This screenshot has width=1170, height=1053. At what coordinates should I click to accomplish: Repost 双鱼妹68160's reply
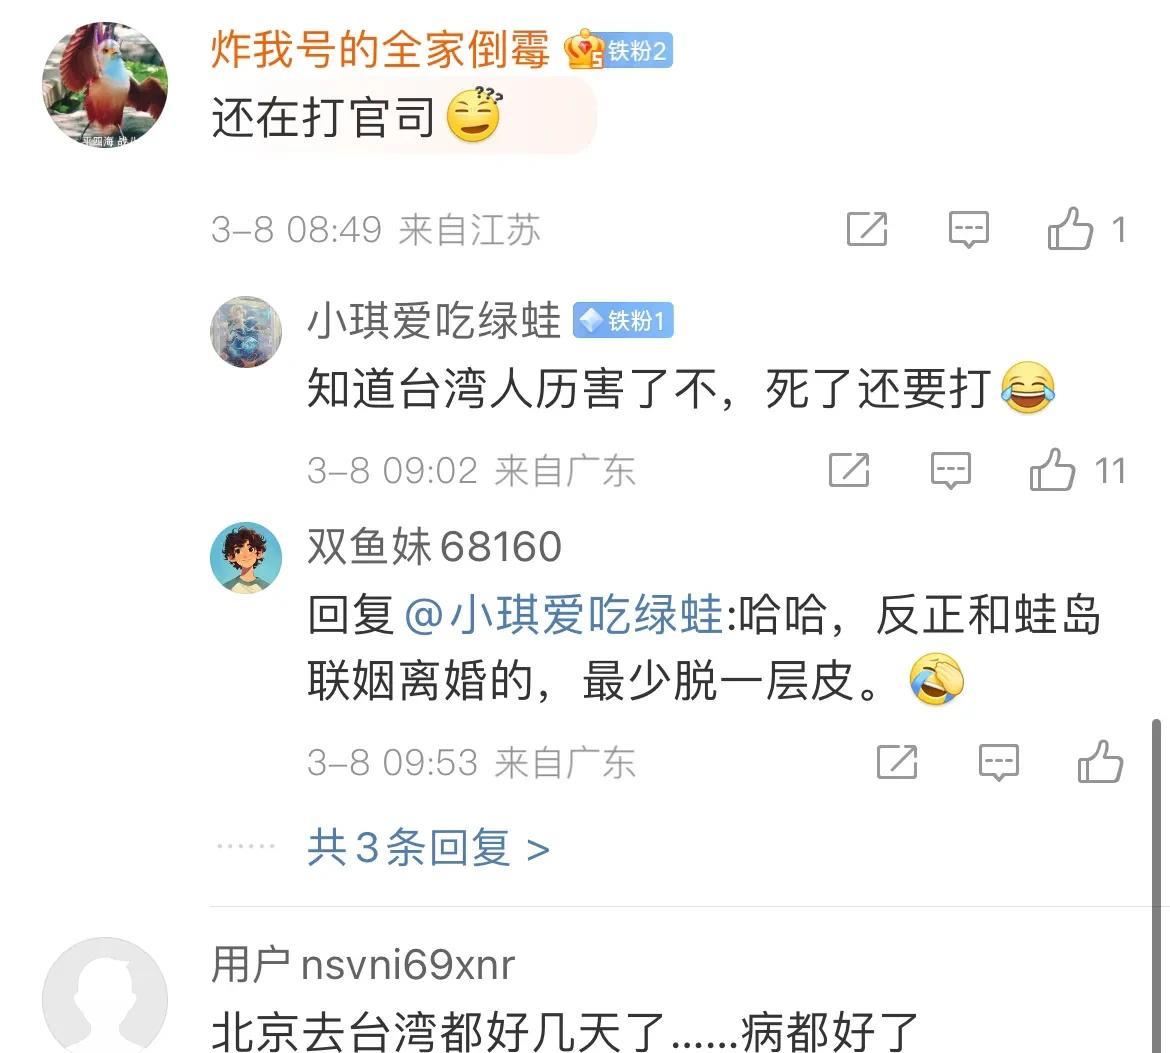pyautogui.click(x=897, y=762)
